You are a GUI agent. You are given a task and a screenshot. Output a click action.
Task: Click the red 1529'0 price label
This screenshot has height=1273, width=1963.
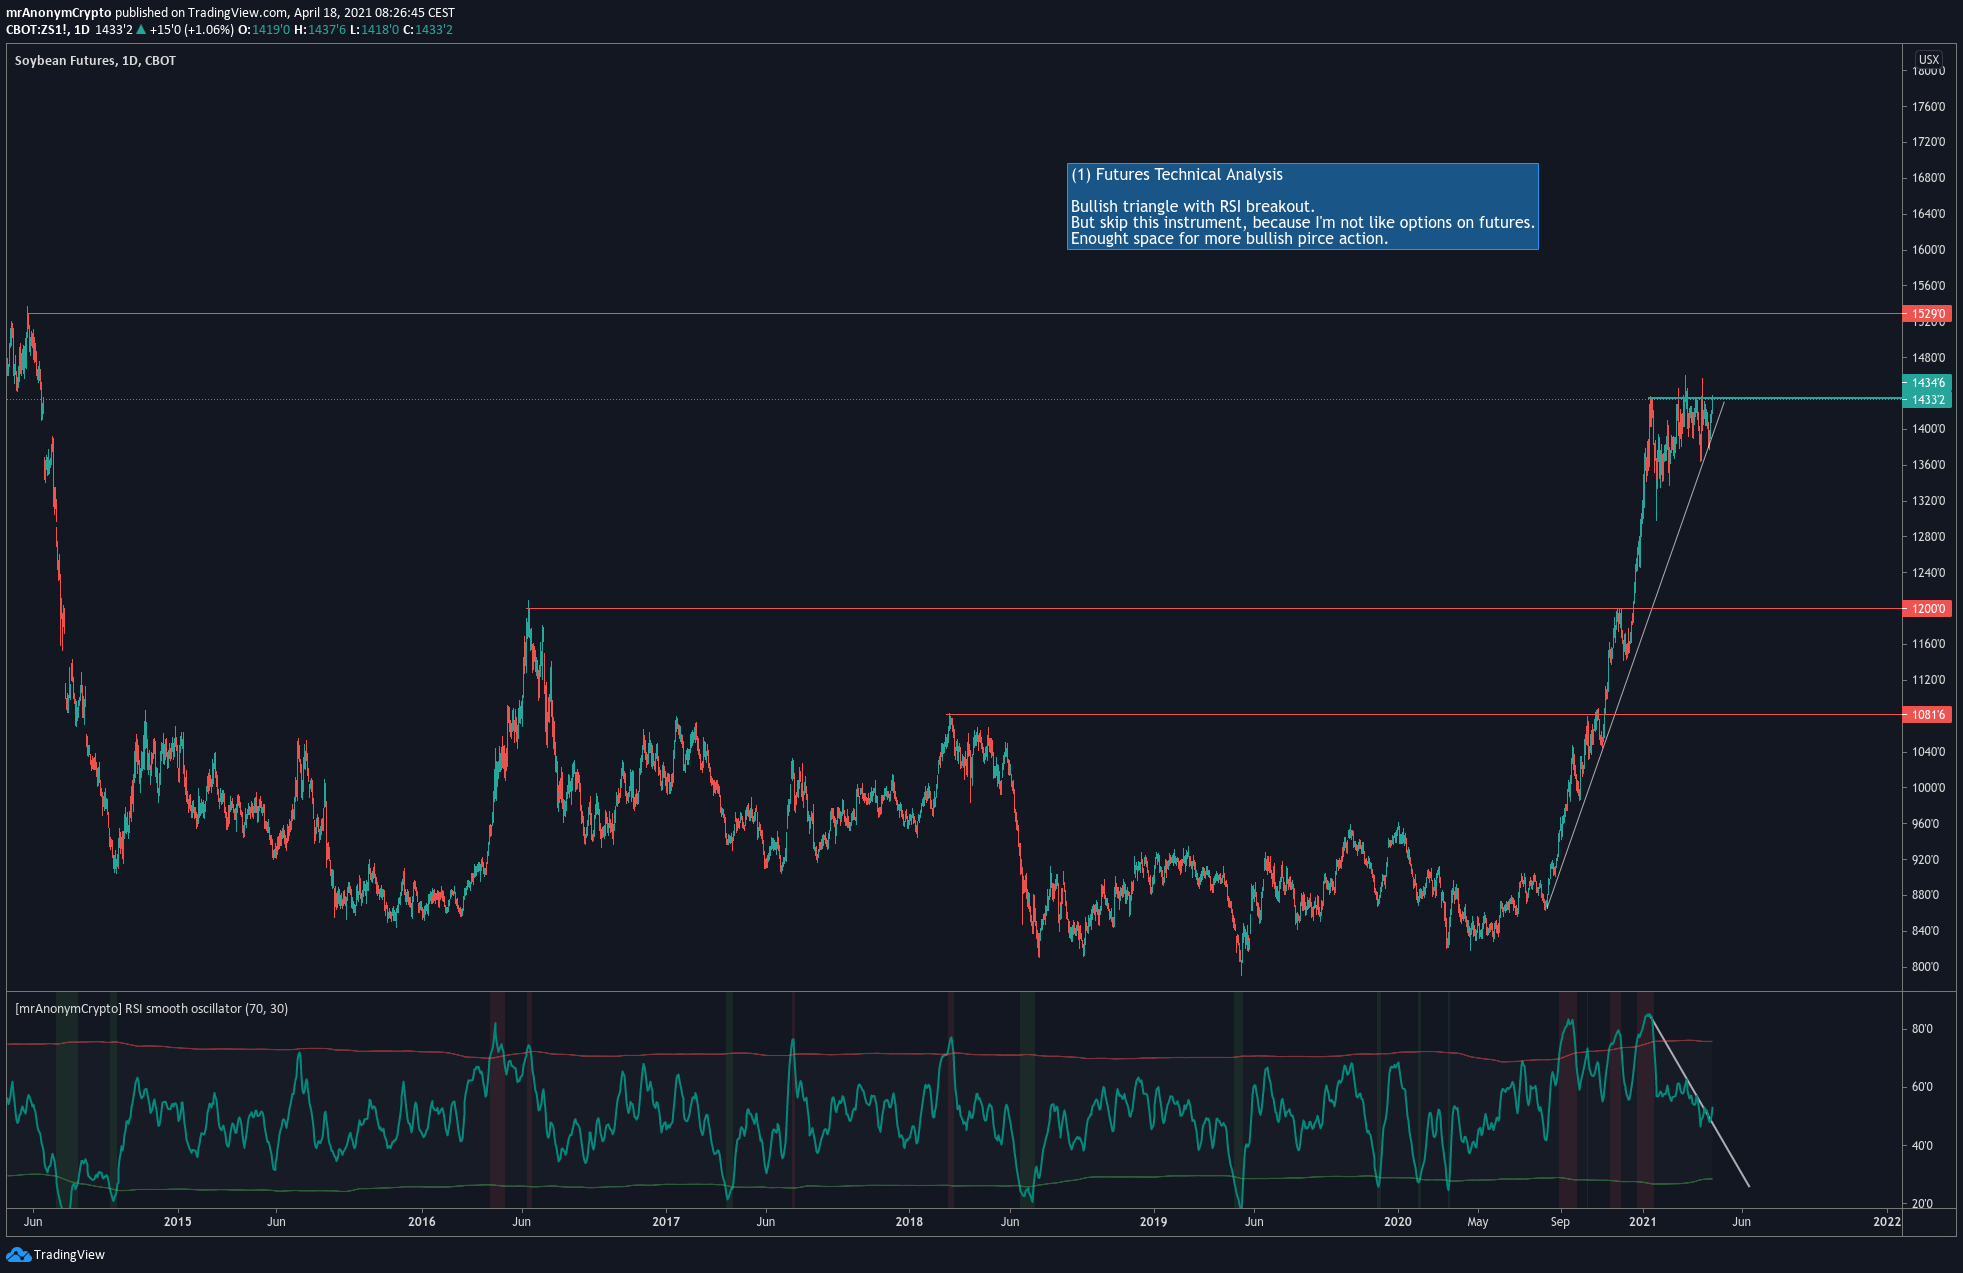pos(1928,314)
